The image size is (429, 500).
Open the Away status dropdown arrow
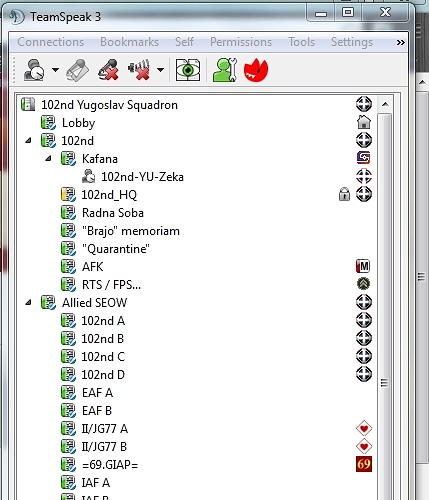[55, 70]
